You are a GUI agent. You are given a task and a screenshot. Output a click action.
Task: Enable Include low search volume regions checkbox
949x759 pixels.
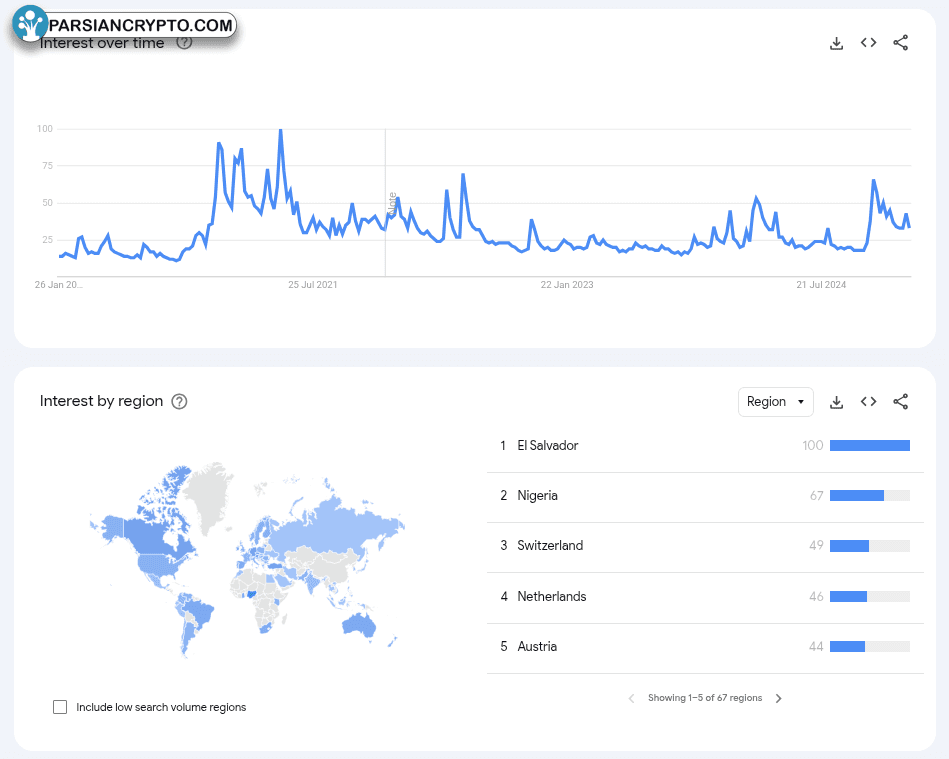coord(60,707)
